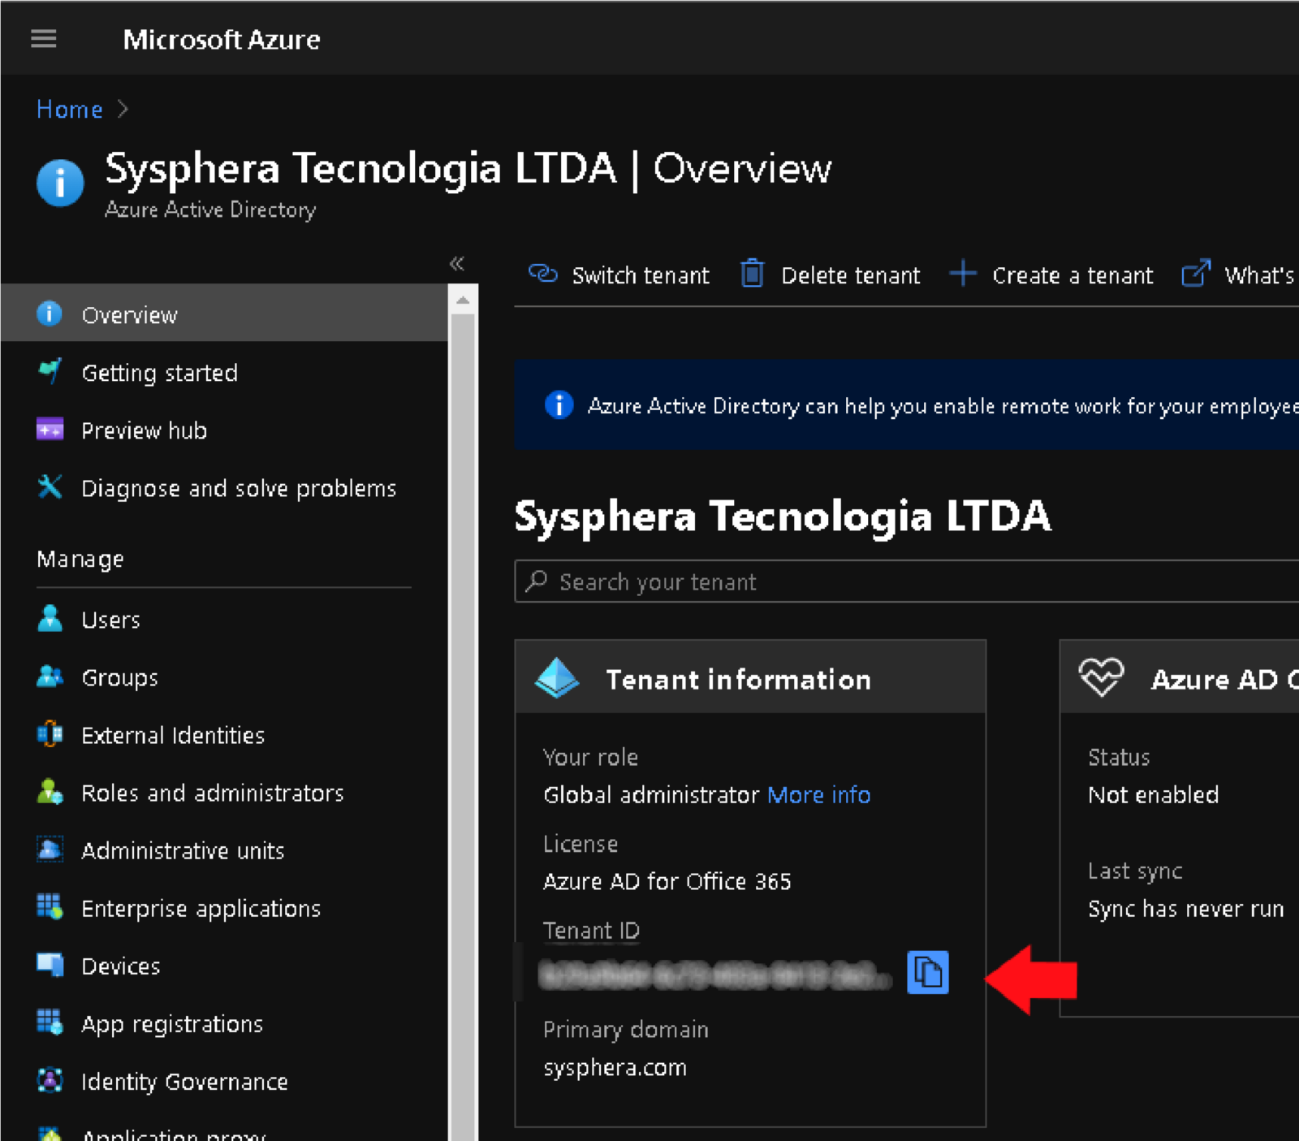Click the Create a tenant plus icon
The width and height of the screenshot is (1299, 1141).
pos(962,273)
